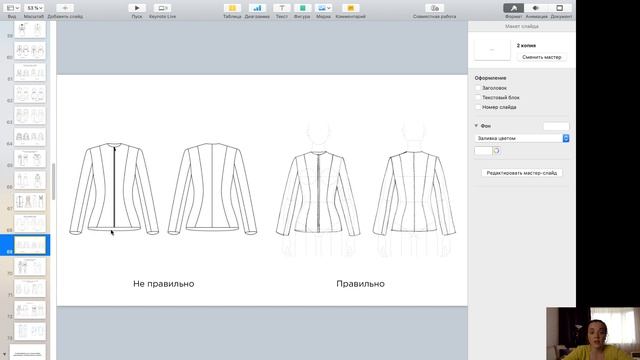Click the 2 копия master name text
Image resolution: width=640 pixels, height=360 pixels.
click(x=526, y=46)
